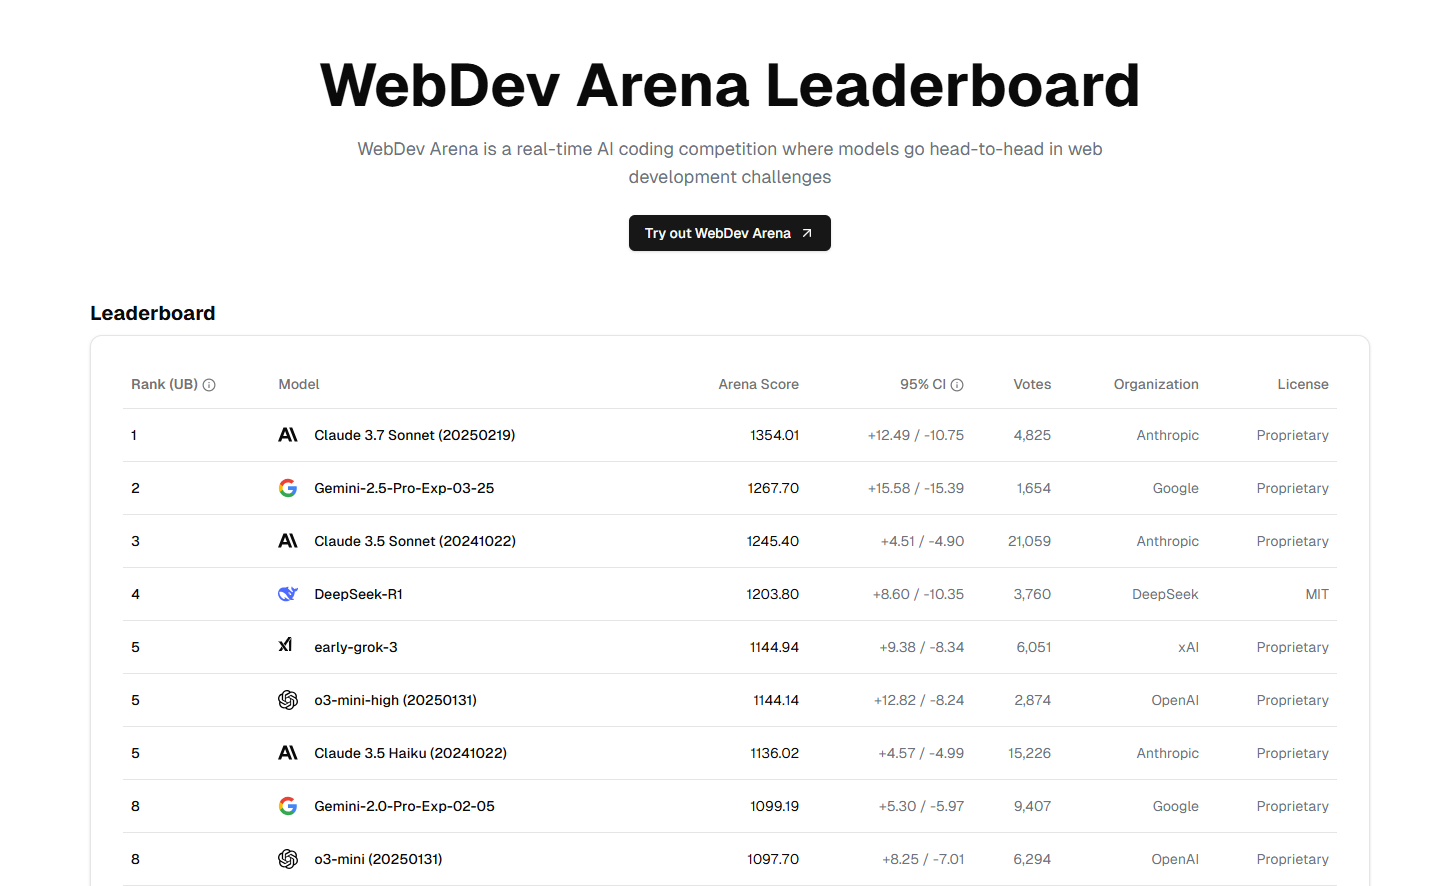1449x886 pixels.
Task: Open the Rank (UB) info icon
Action: point(209,385)
